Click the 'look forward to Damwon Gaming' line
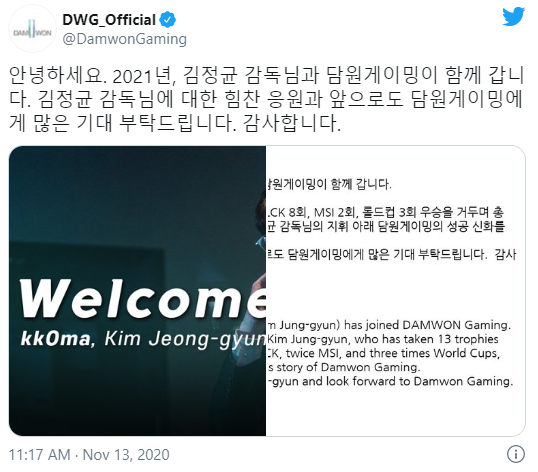Viewport: 538px width, 472px height. coord(390,381)
